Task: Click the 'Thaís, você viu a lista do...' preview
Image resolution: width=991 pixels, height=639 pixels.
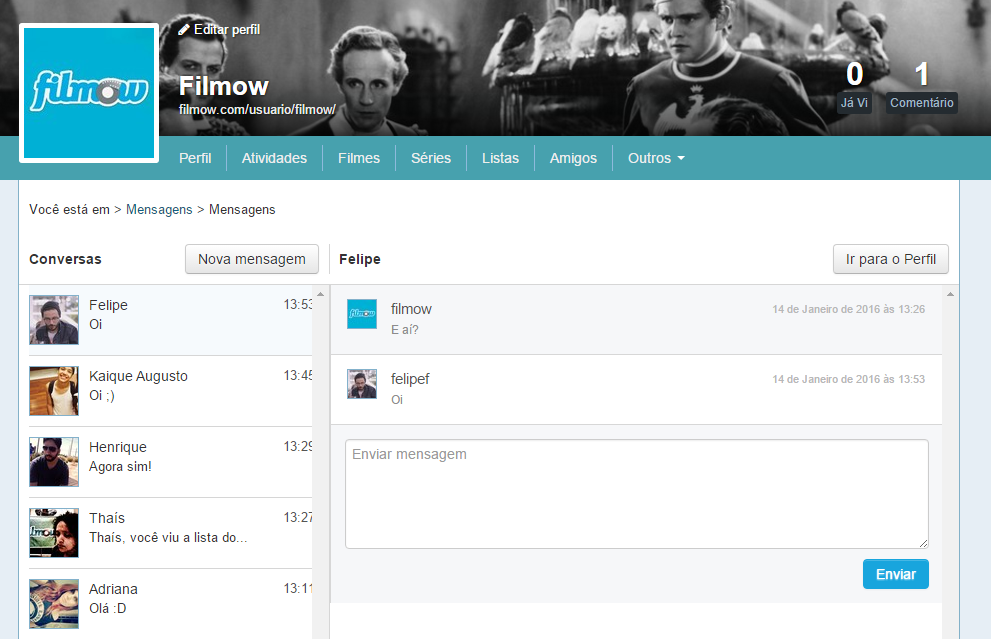Action: 168,537
